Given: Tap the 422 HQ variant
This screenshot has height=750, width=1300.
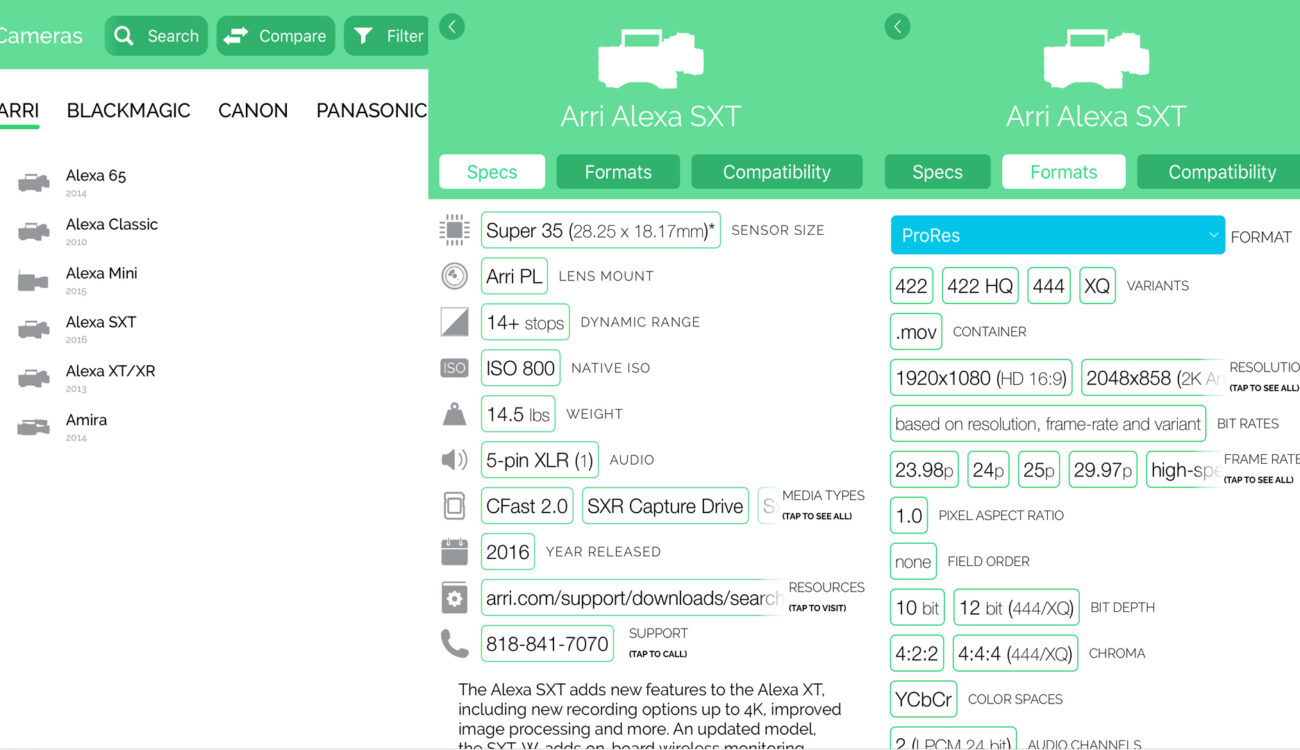Looking at the screenshot, I should click(980, 286).
